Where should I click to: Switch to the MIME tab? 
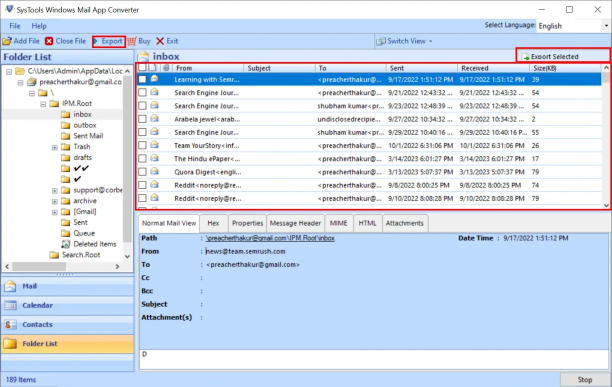click(x=338, y=223)
